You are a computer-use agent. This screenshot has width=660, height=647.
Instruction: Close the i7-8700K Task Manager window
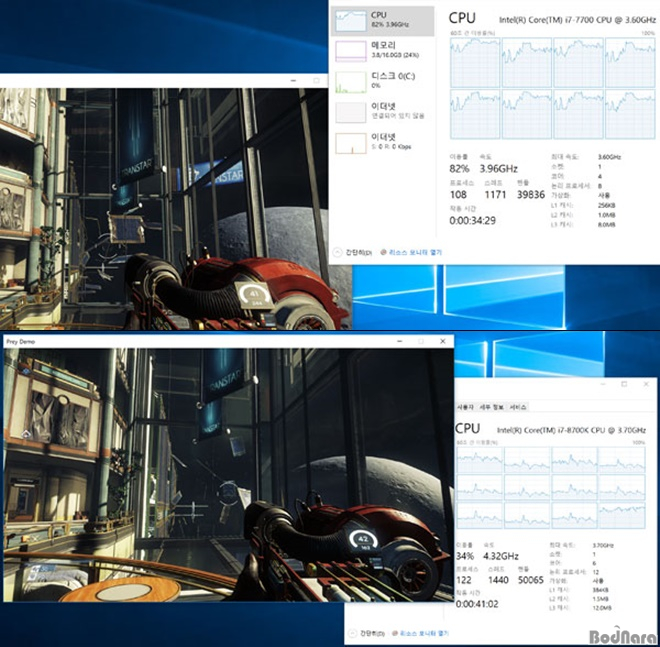[646, 384]
